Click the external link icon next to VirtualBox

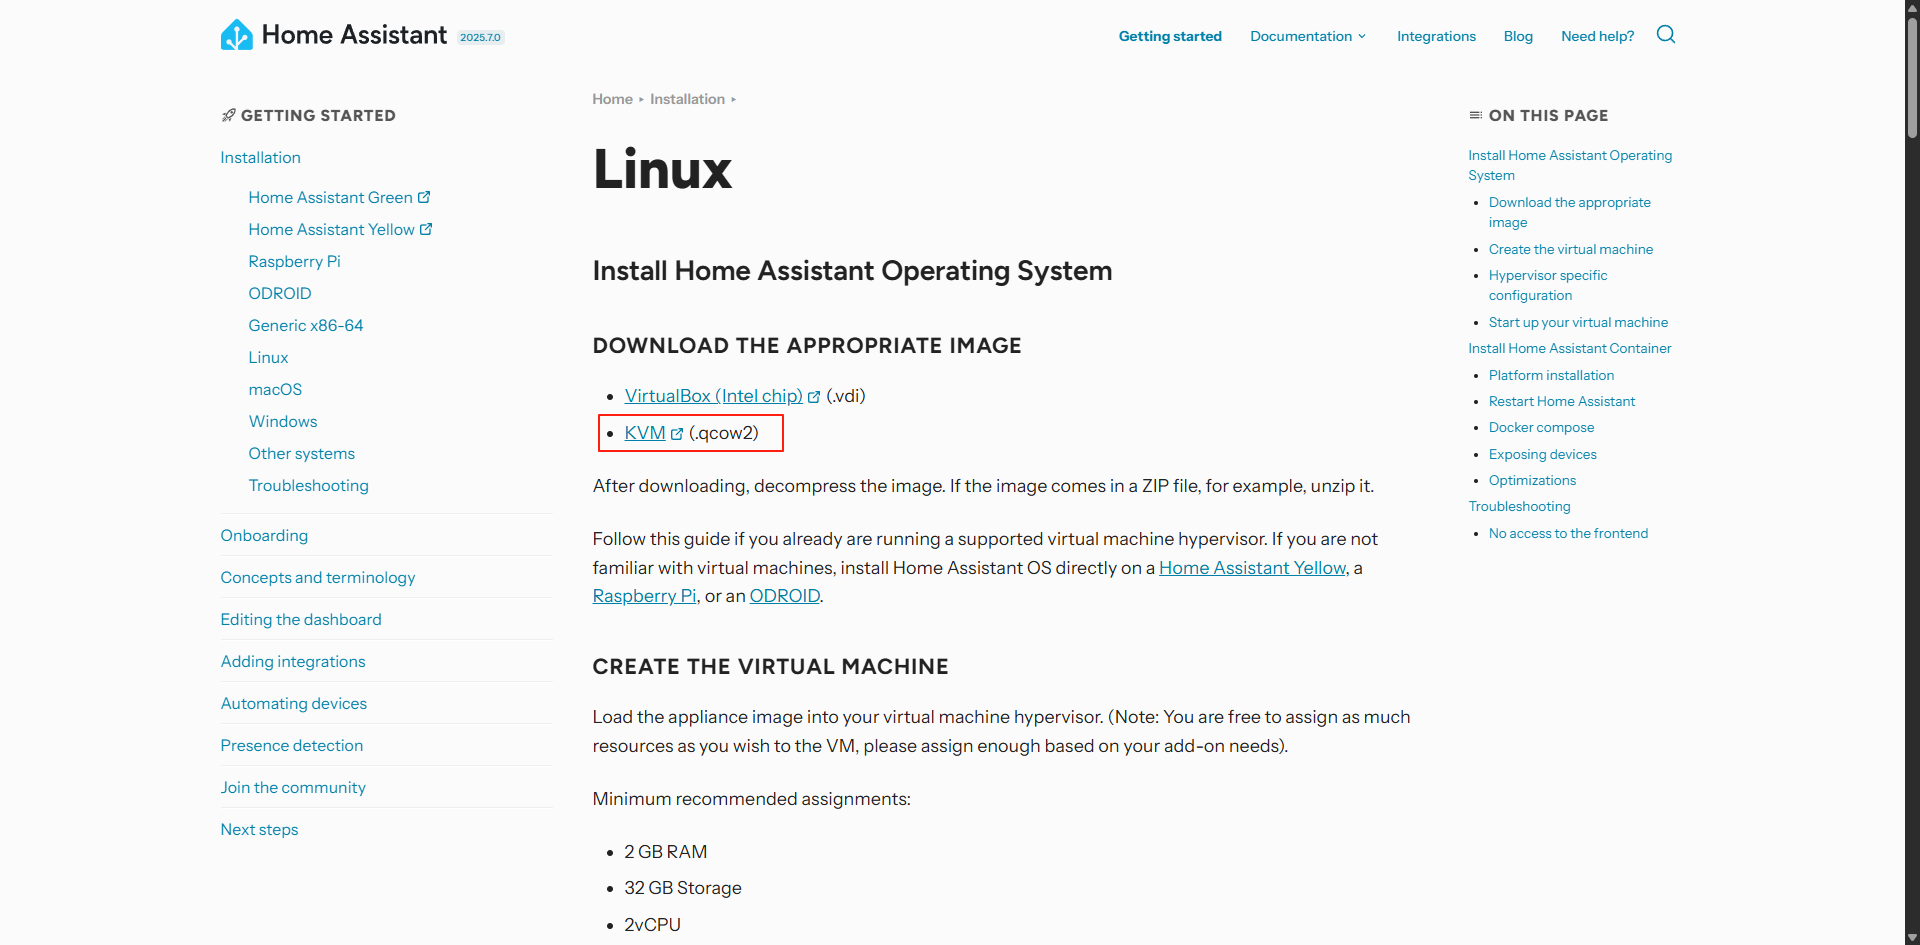click(x=813, y=396)
